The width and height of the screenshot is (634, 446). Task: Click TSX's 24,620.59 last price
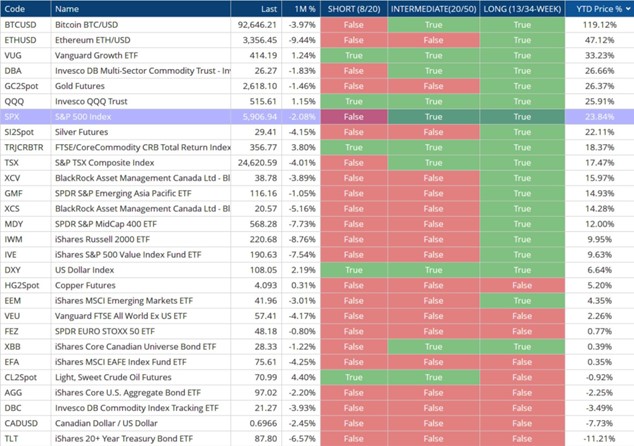point(256,163)
